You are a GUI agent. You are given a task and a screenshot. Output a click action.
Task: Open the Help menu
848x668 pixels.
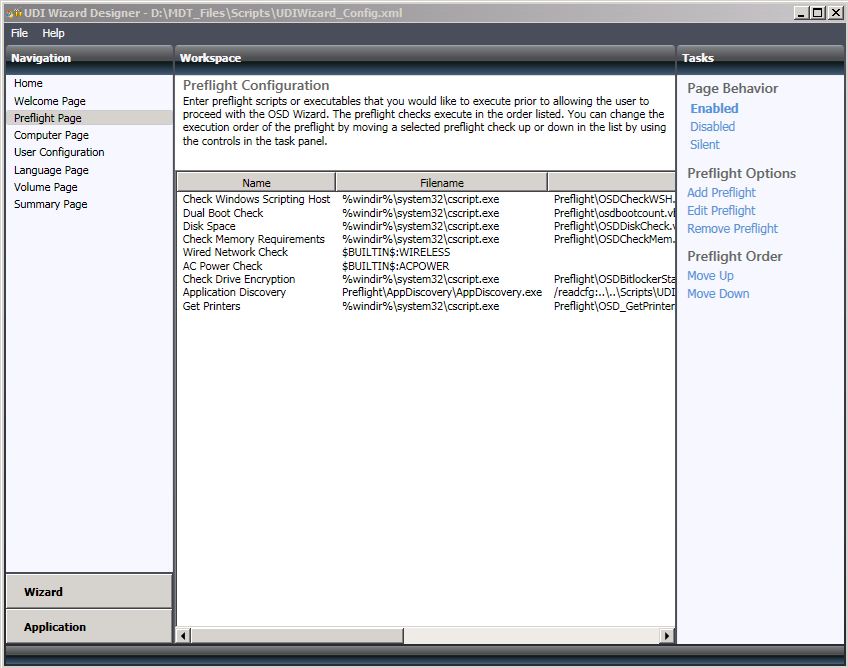[53, 33]
